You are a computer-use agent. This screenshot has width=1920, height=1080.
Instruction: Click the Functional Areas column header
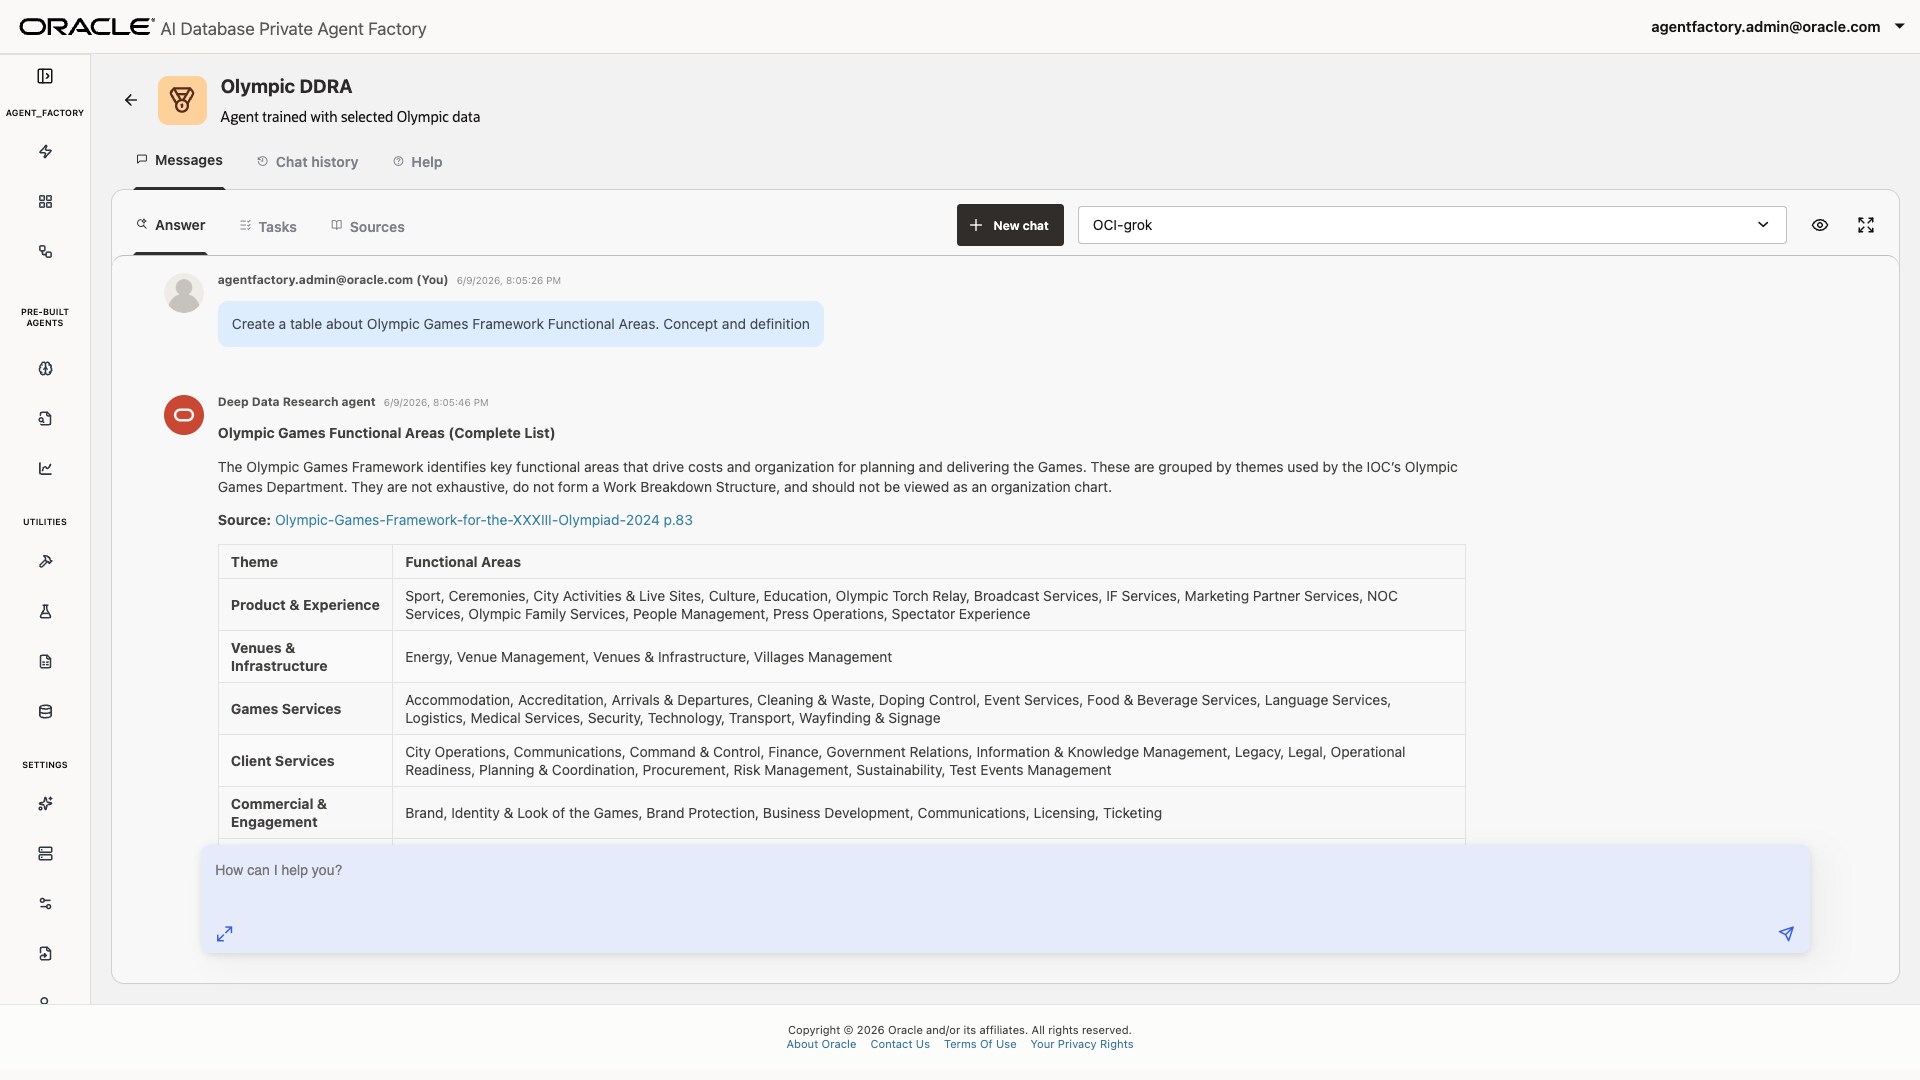[x=929, y=562]
